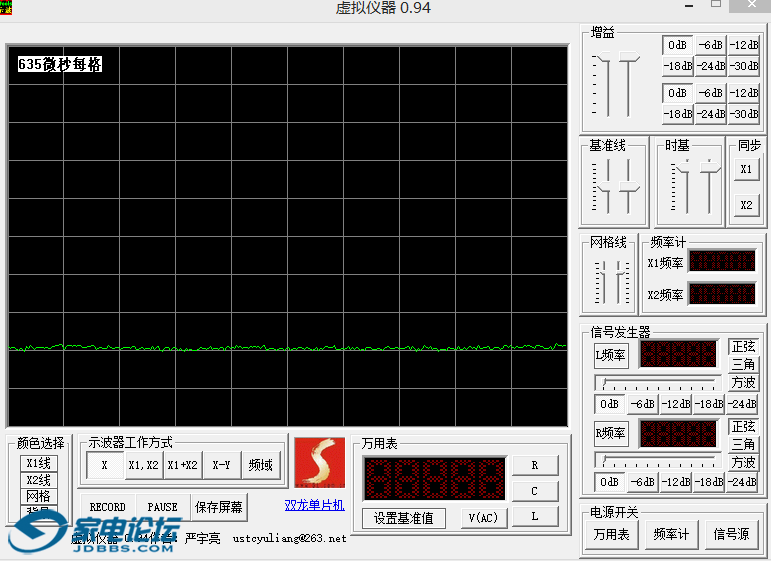771x561 pixels.
Task: Select multimeter C capacitance mode
Action: (x=535, y=491)
